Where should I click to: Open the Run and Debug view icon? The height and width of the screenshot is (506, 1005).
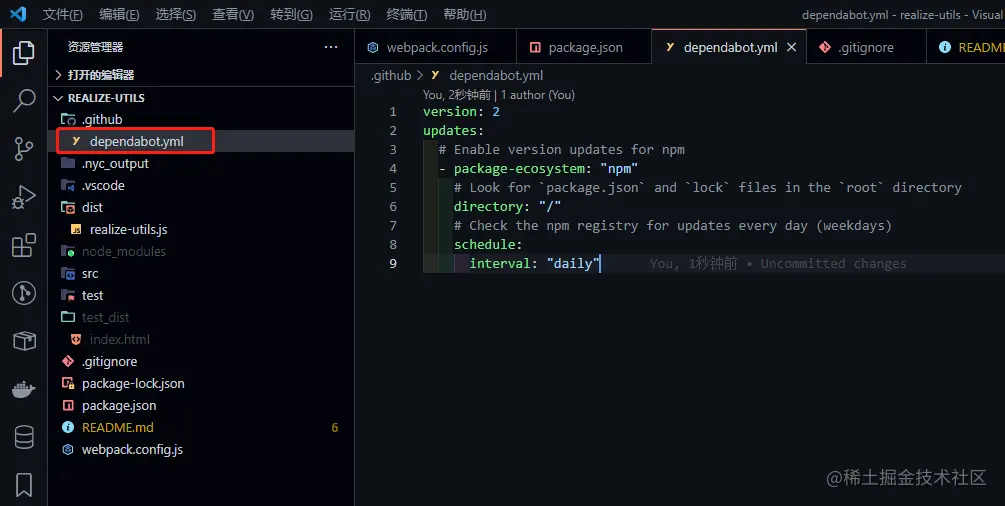pos(24,197)
